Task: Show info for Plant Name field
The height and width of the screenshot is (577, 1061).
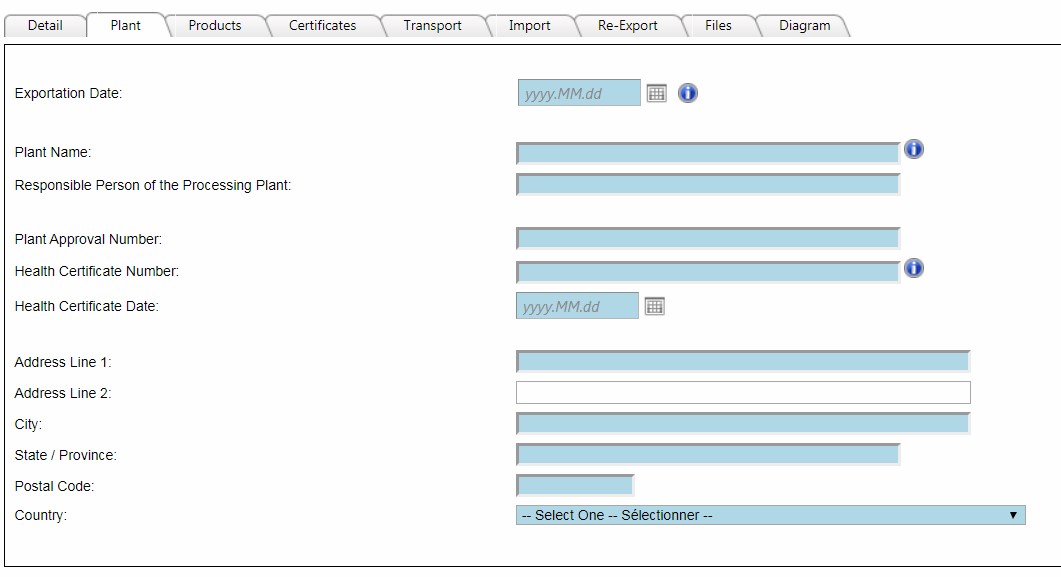Action: [913, 149]
